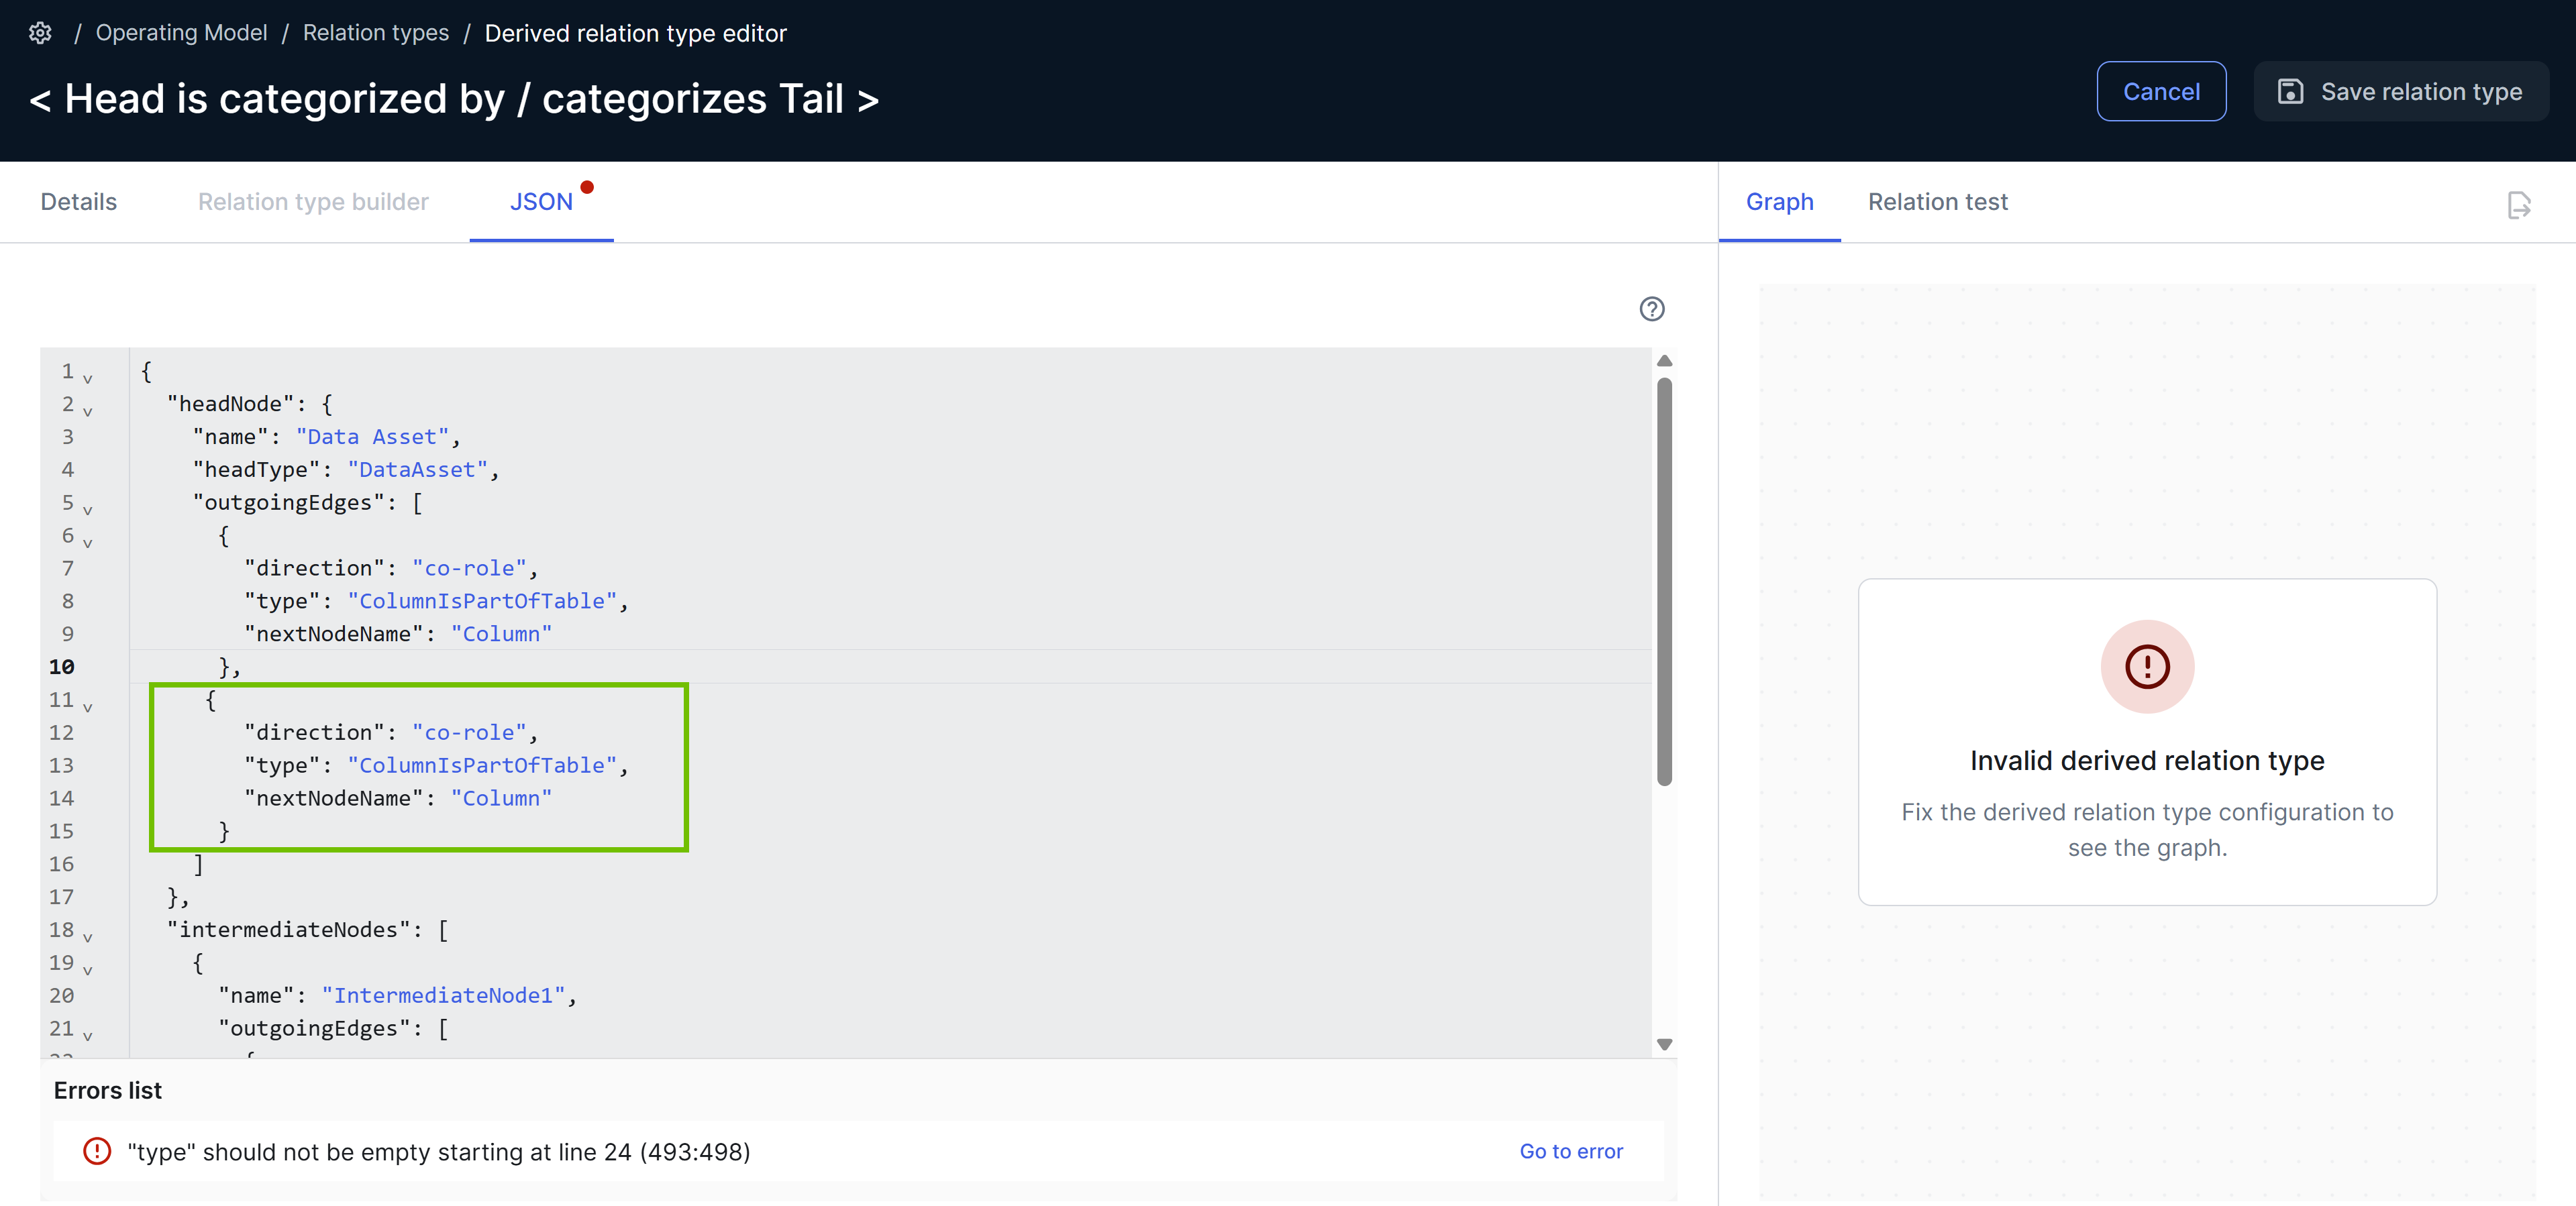This screenshot has width=2576, height=1206.
Task: Click the Errors list heading
Action: pyautogui.click(x=108, y=1090)
